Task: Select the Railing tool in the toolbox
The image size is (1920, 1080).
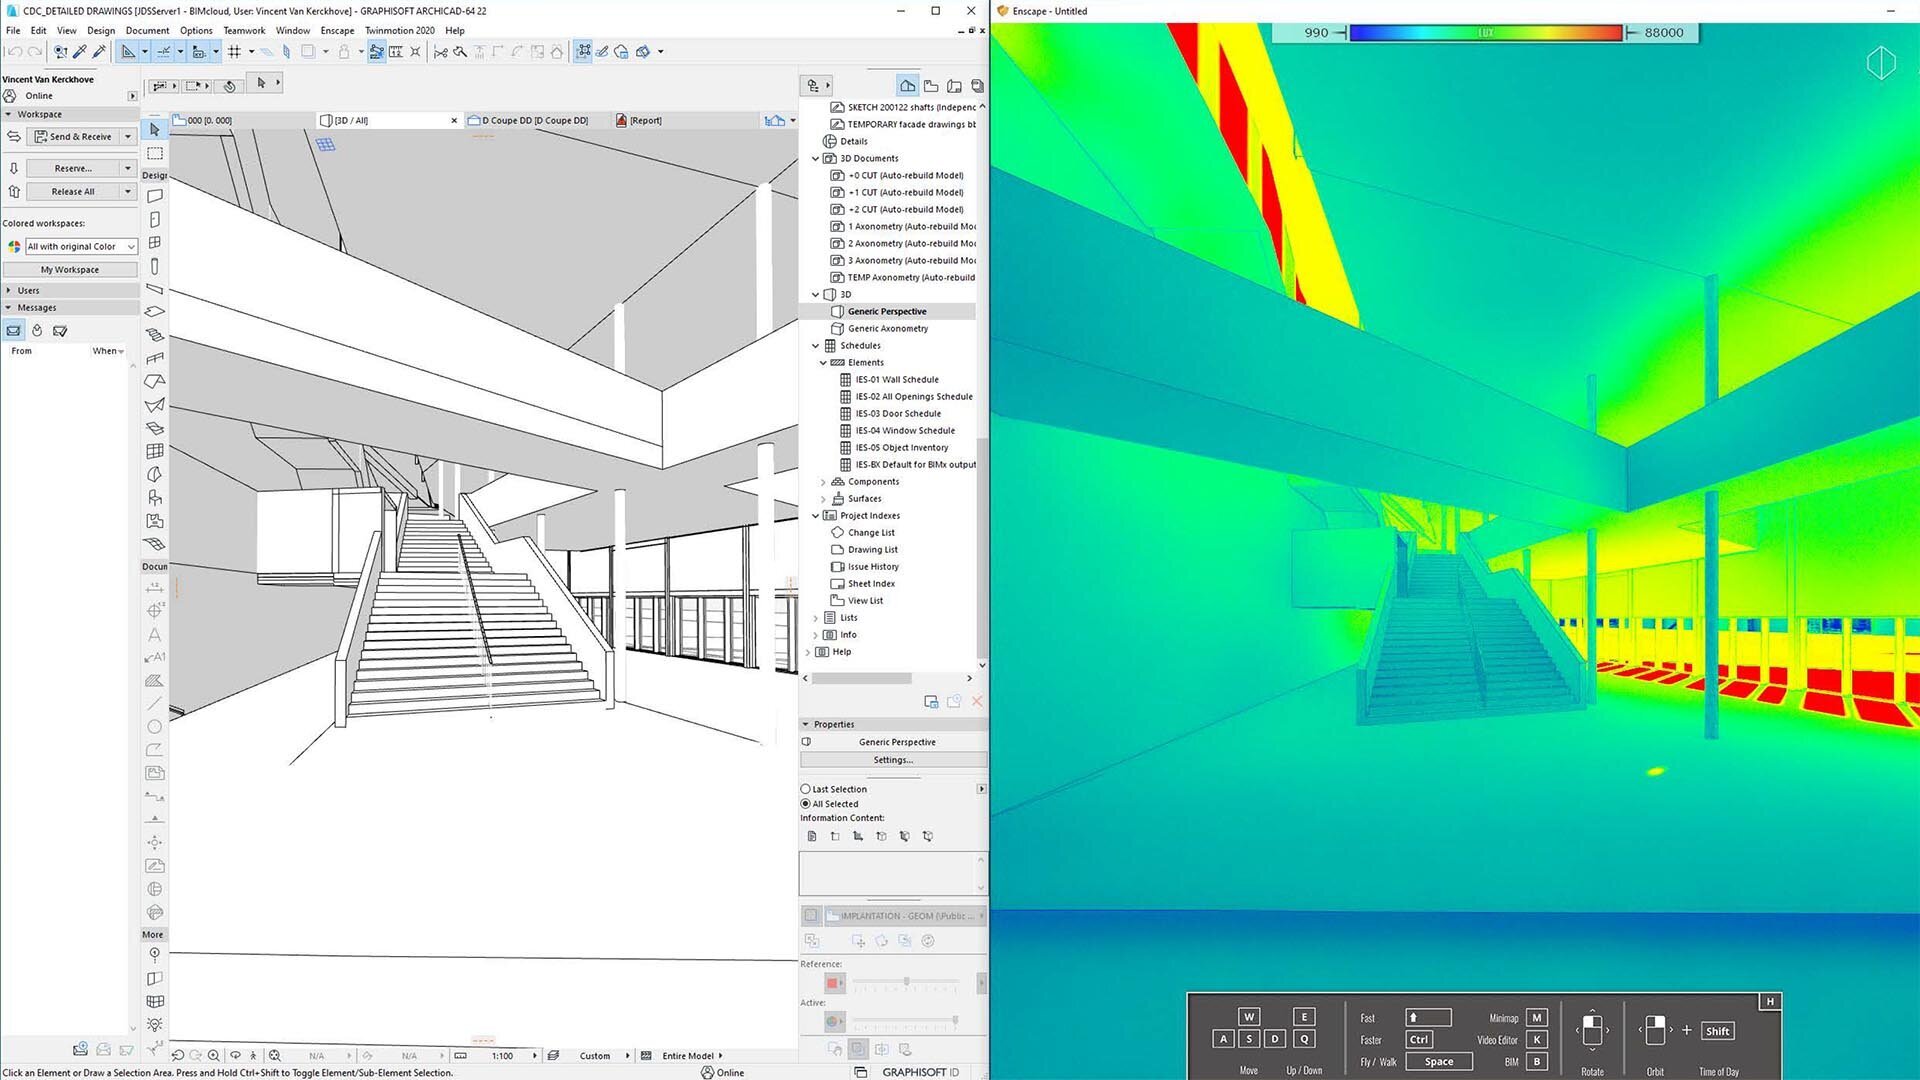Action: [155, 358]
